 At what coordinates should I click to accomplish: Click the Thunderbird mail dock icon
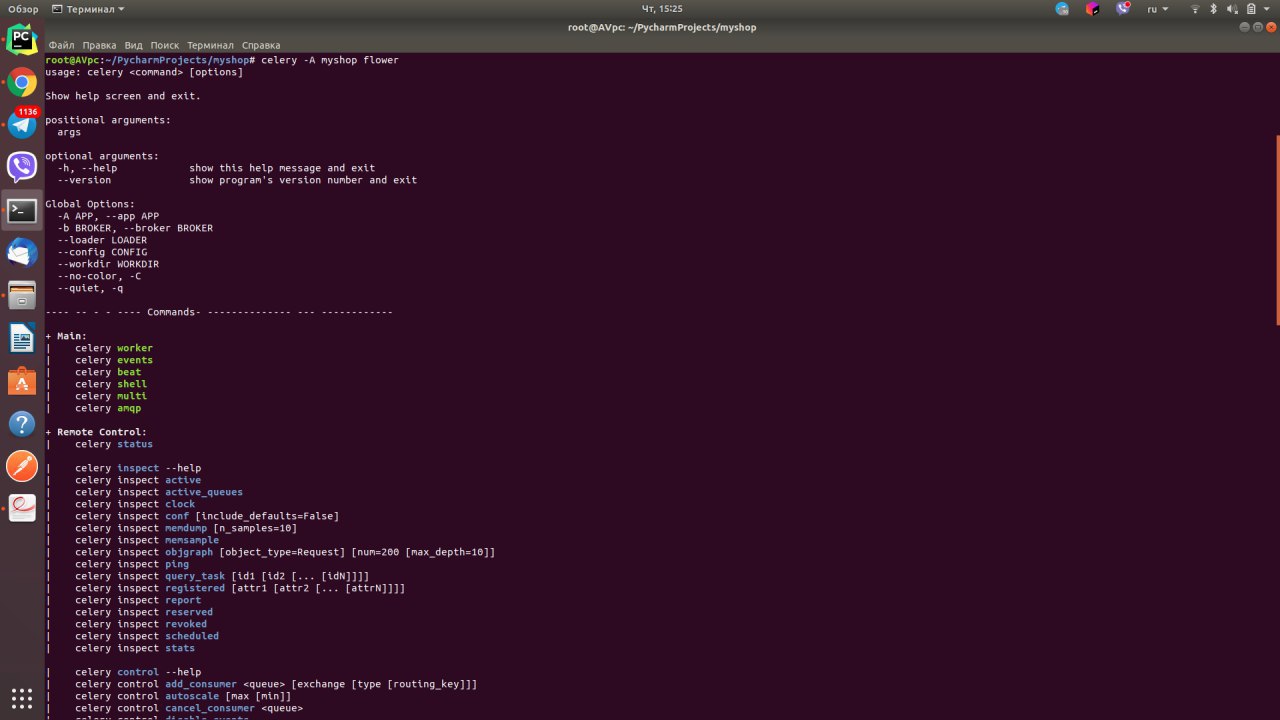(22, 253)
